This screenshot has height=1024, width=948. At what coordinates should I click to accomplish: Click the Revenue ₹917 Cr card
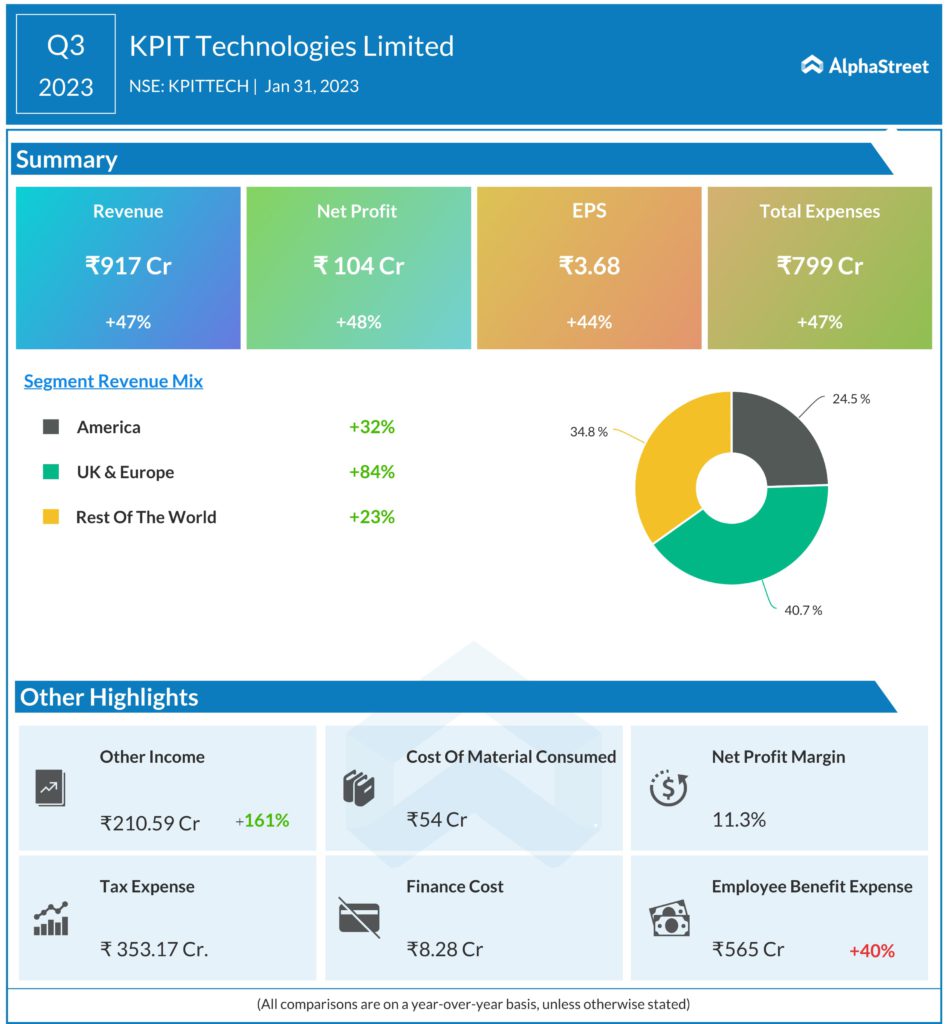coord(128,267)
